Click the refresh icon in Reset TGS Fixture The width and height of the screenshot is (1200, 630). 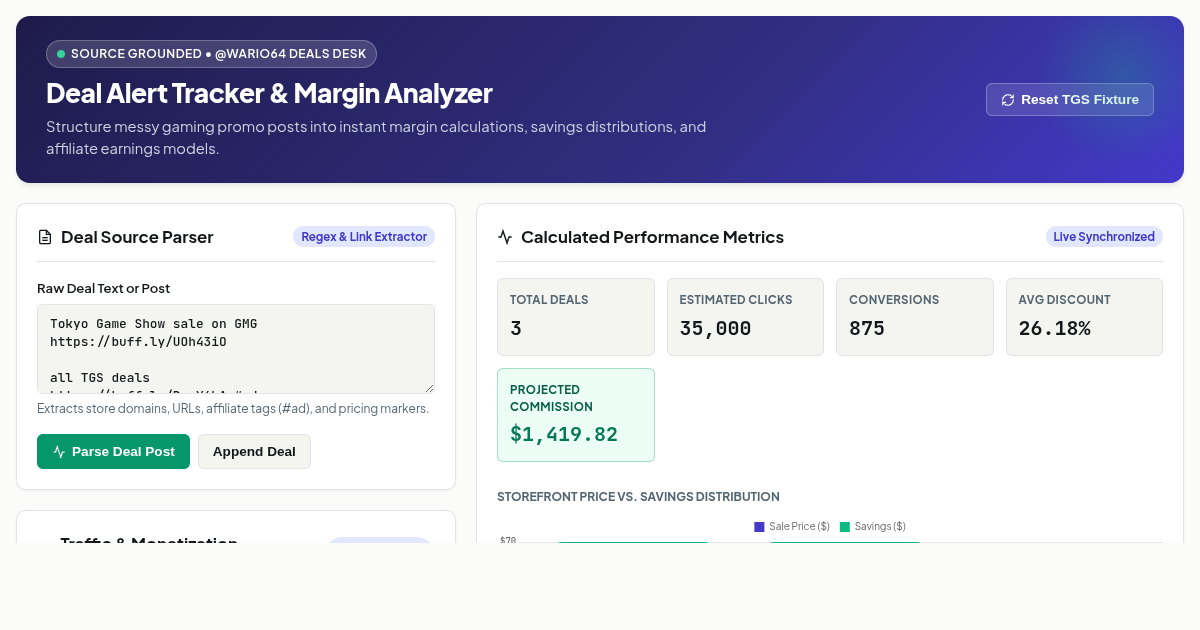[x=1008, y=100]
